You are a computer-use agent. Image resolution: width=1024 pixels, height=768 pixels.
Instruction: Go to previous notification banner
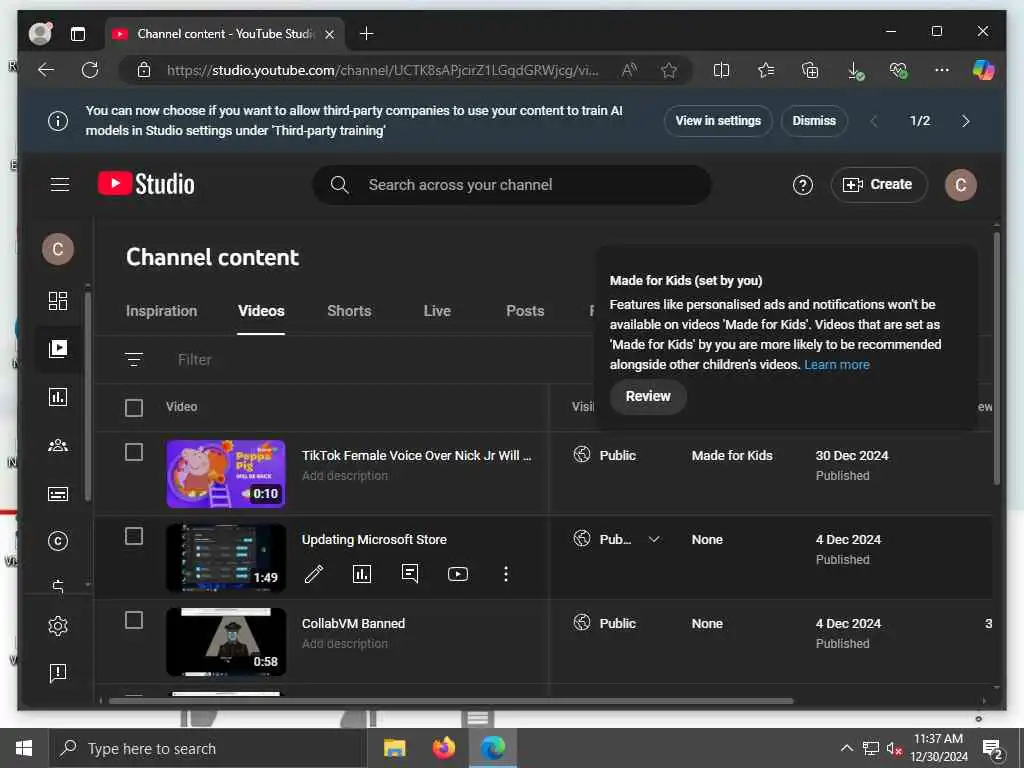tap(874, 121)
